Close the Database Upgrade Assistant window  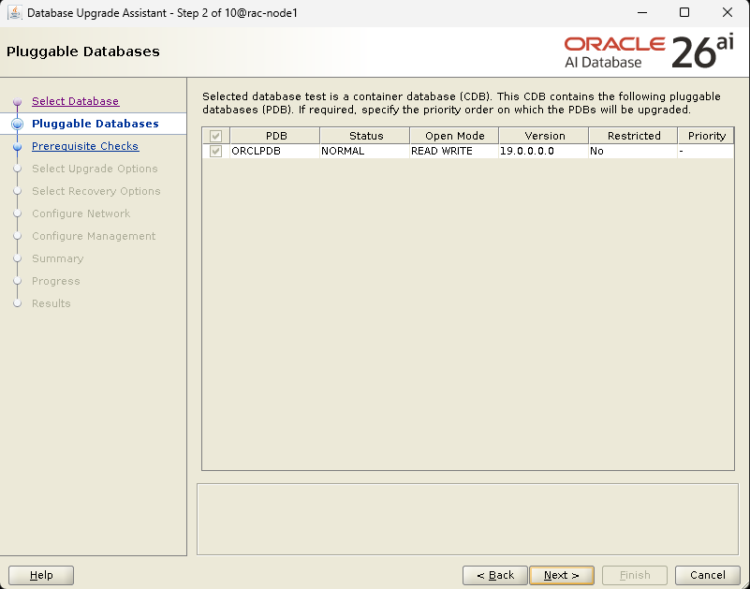pyautogui.click(x=727, y=13)
